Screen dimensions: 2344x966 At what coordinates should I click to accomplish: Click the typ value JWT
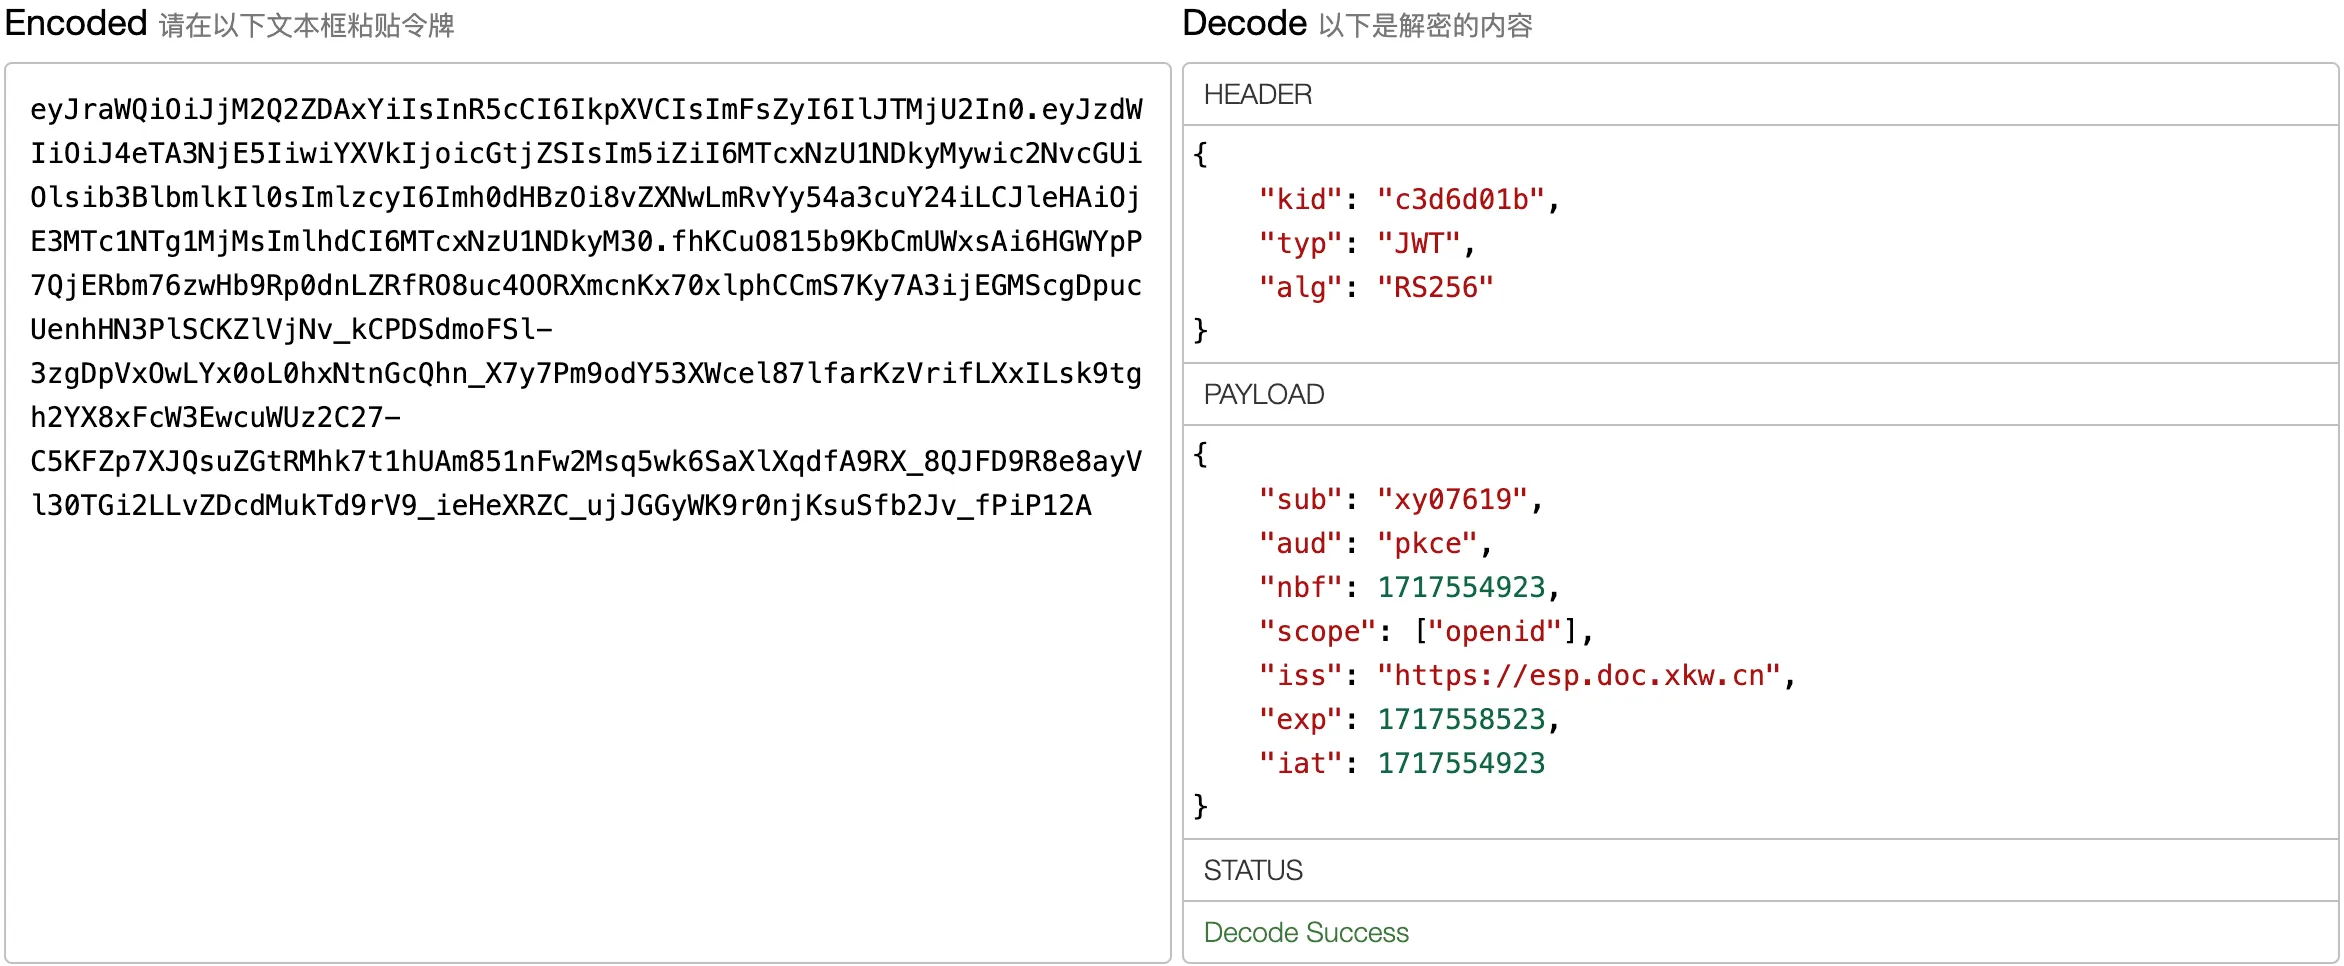click(x=1418, y=244)
